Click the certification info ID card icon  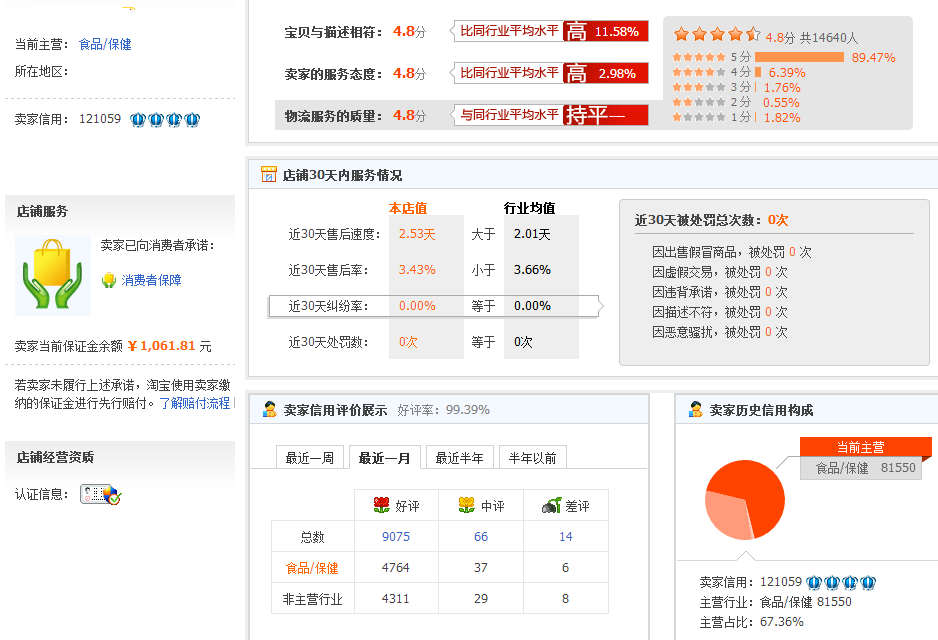tap(101, 494)
